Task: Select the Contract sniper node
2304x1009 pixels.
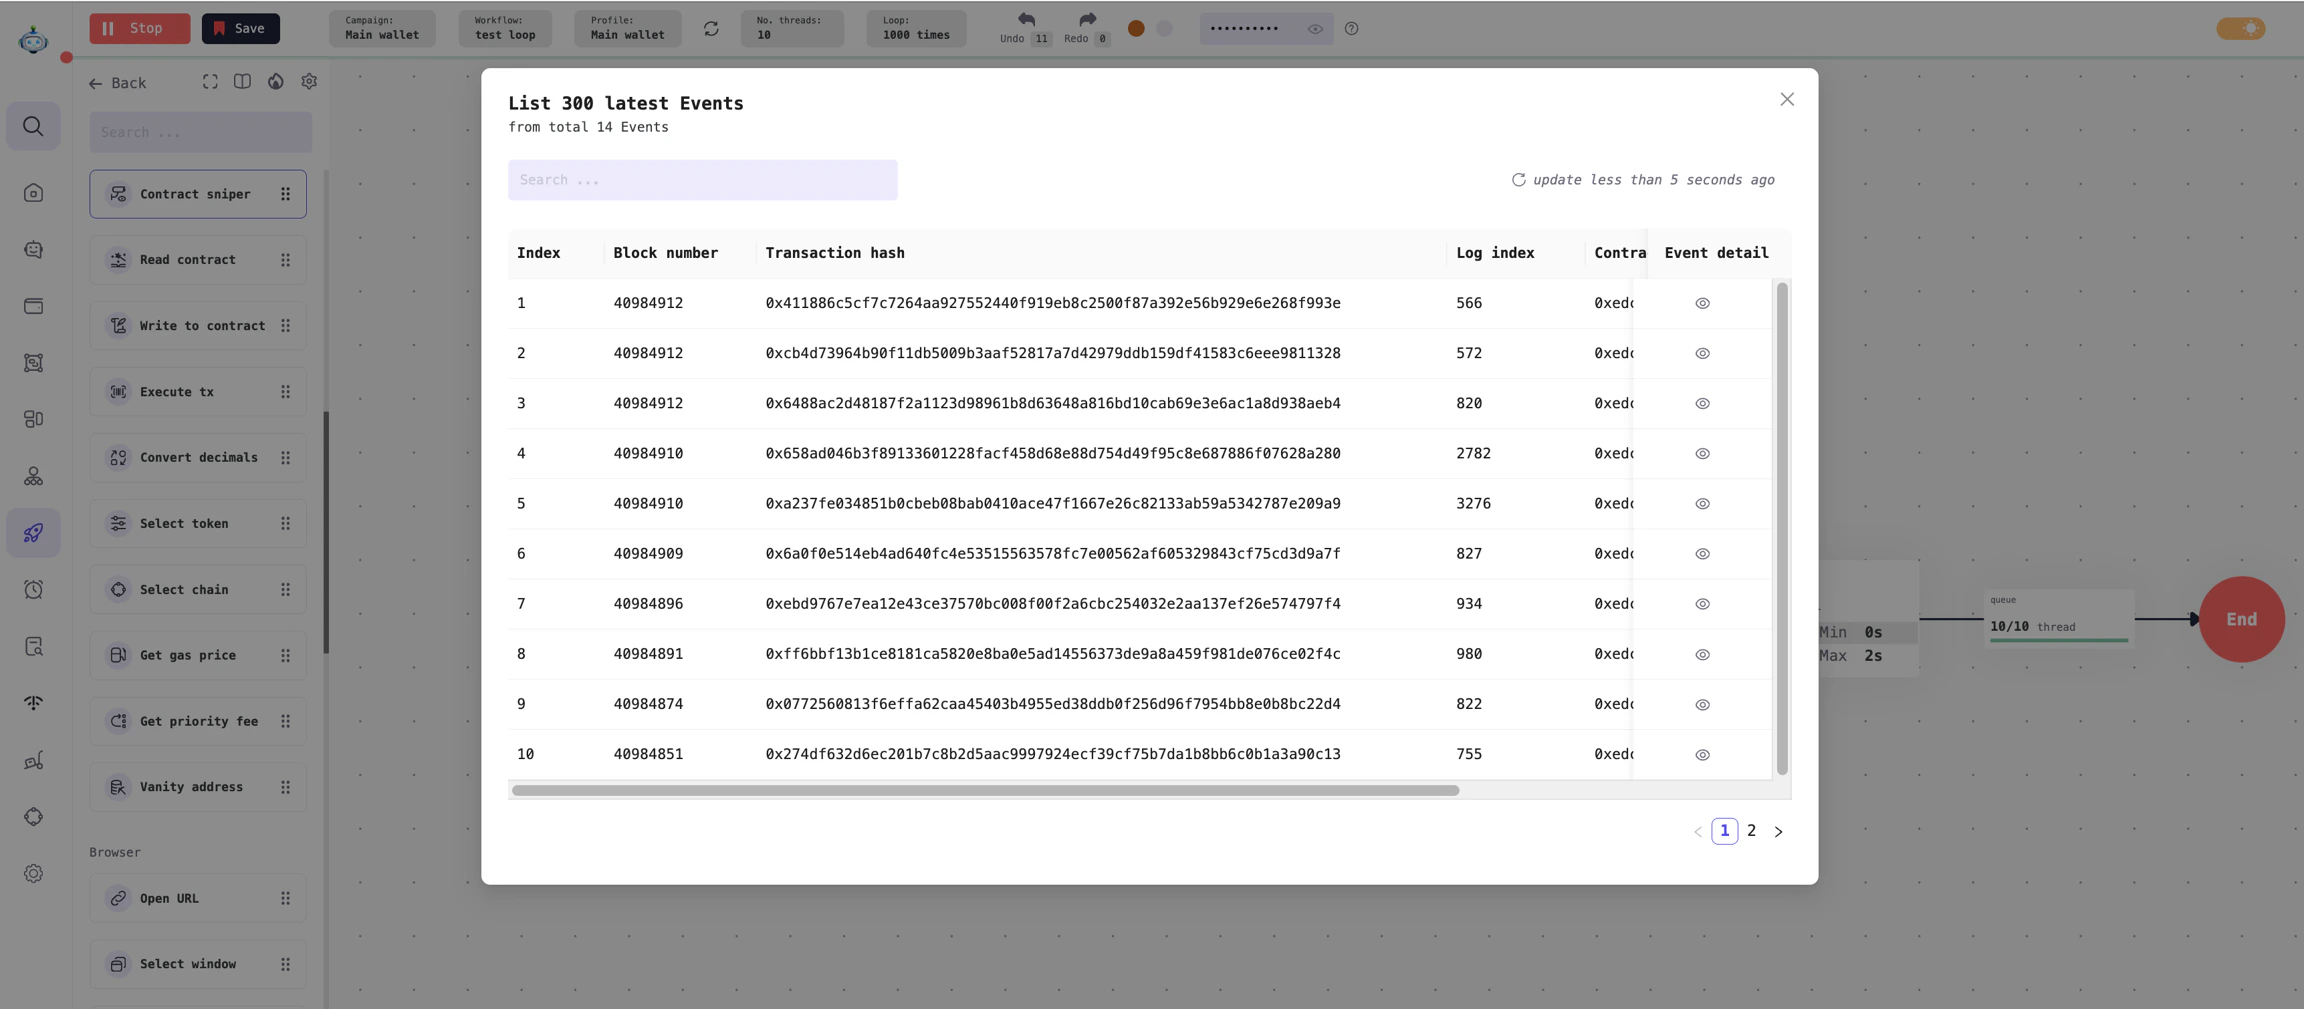Action: tap(198, 194)
